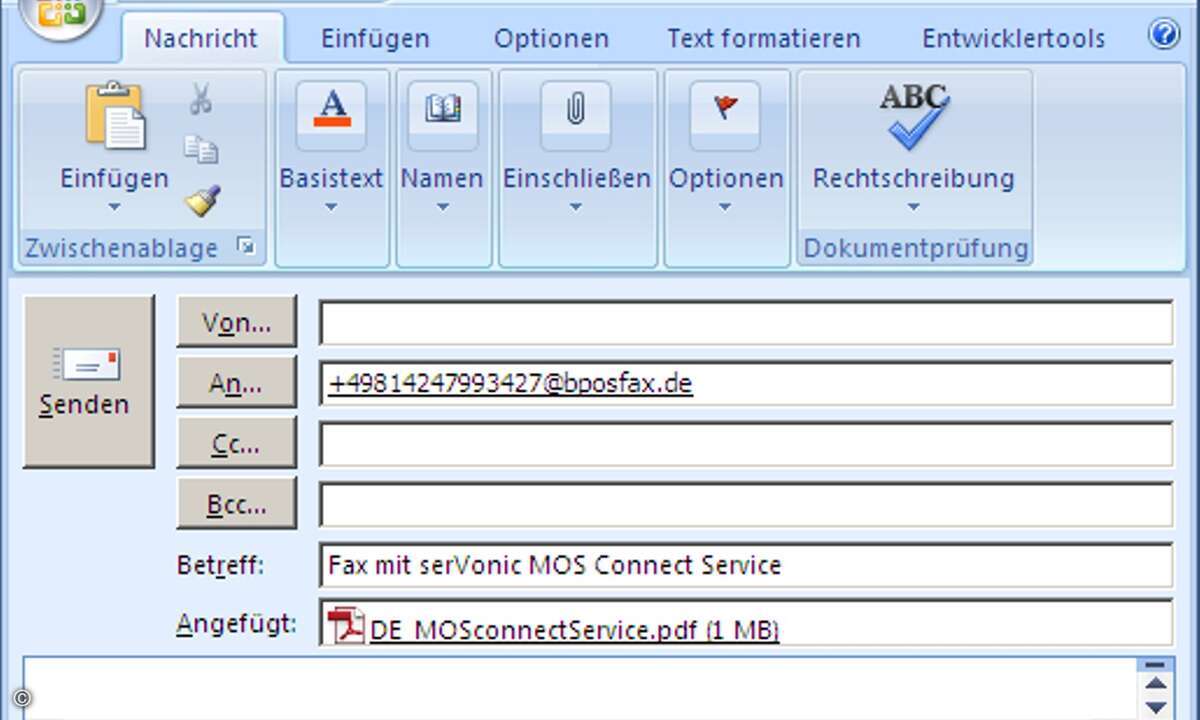Focus the empty Von input field
The width and height of the screenshot is (1200, 720).
pos(746,323)
